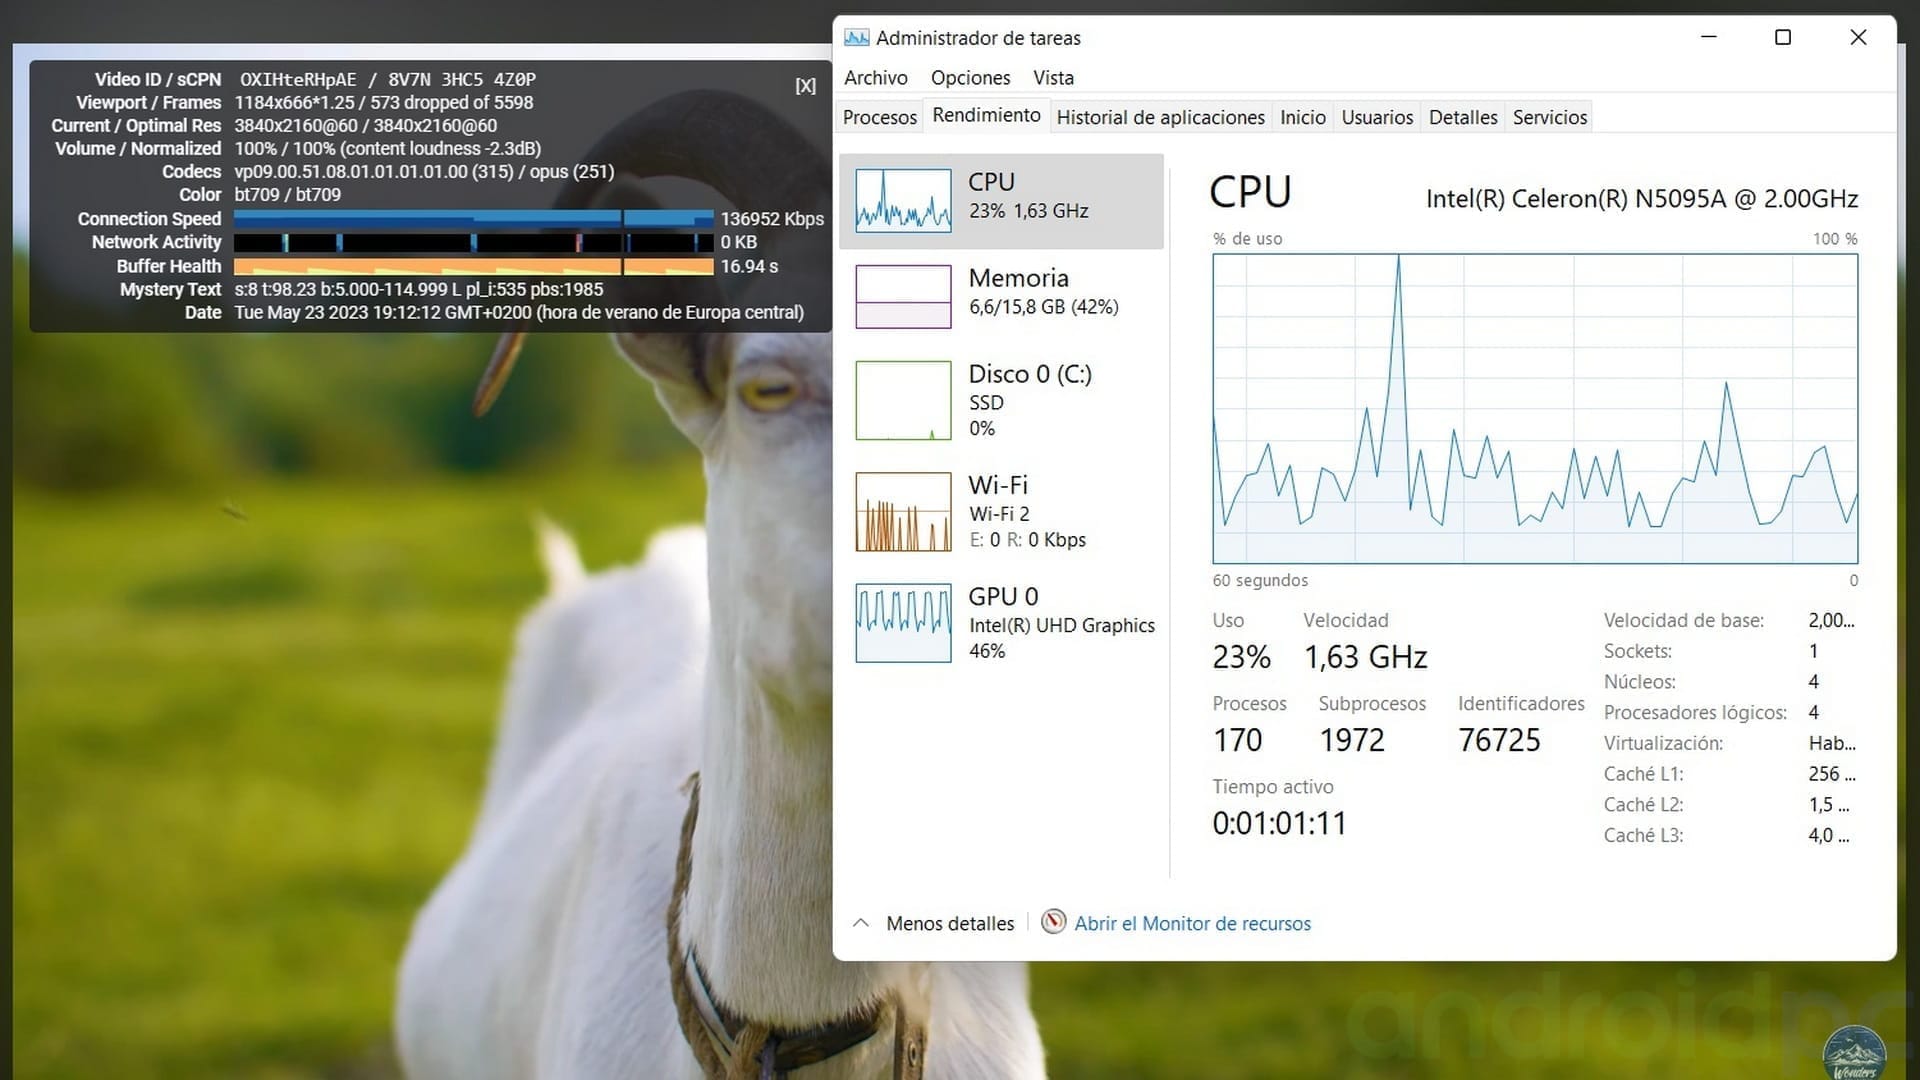Switch to the Procesos tab
This screenshot has width=1920, height=1080.
pos(880,117)
